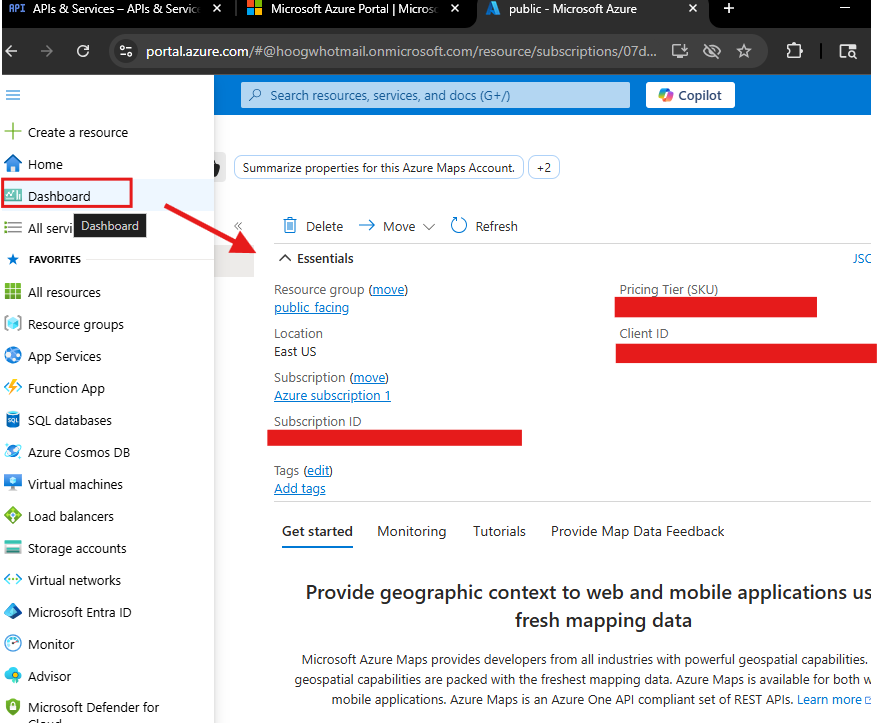Click the Add tags link
The width and height of the screenshot is (877, 723).
click(x=300, y=488)
